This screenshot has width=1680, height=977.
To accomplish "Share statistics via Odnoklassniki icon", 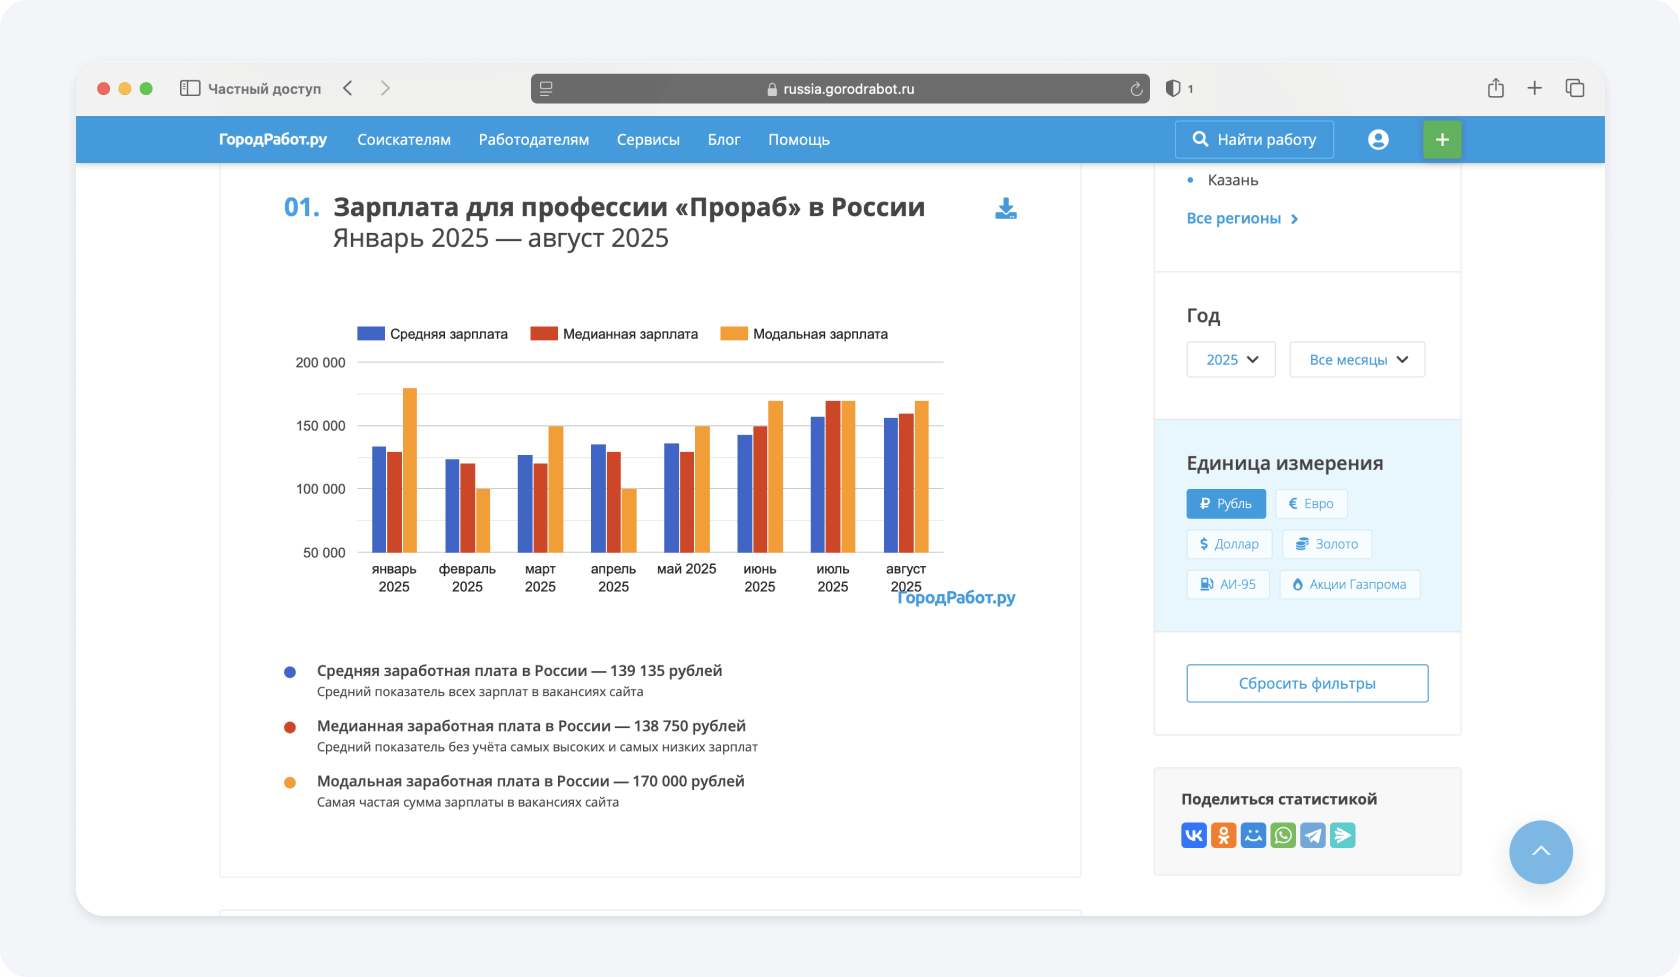I will pos(1223,835).
